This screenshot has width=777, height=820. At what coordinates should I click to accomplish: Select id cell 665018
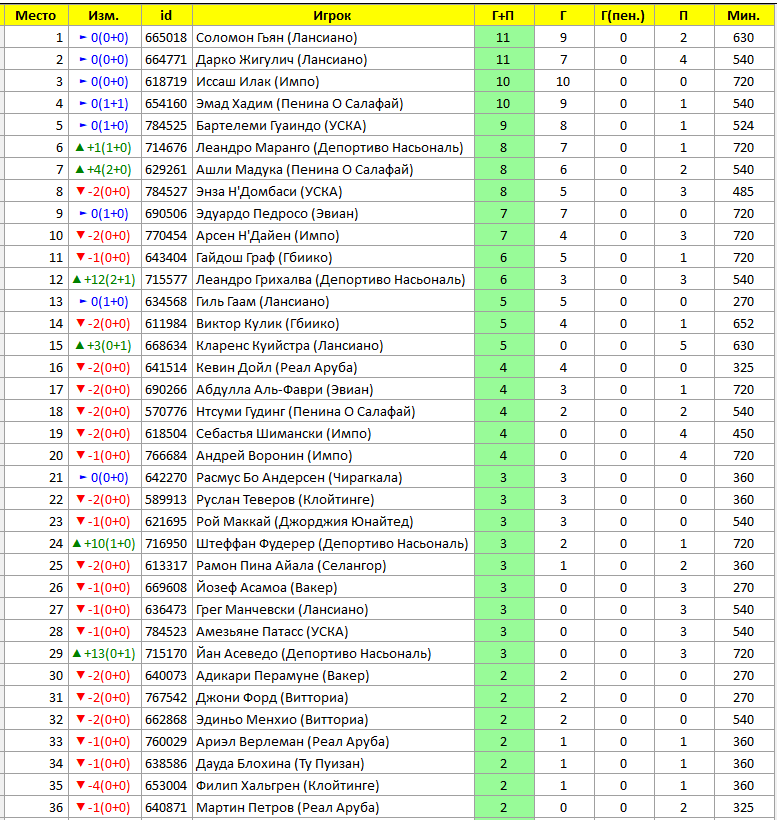[166, 38]
